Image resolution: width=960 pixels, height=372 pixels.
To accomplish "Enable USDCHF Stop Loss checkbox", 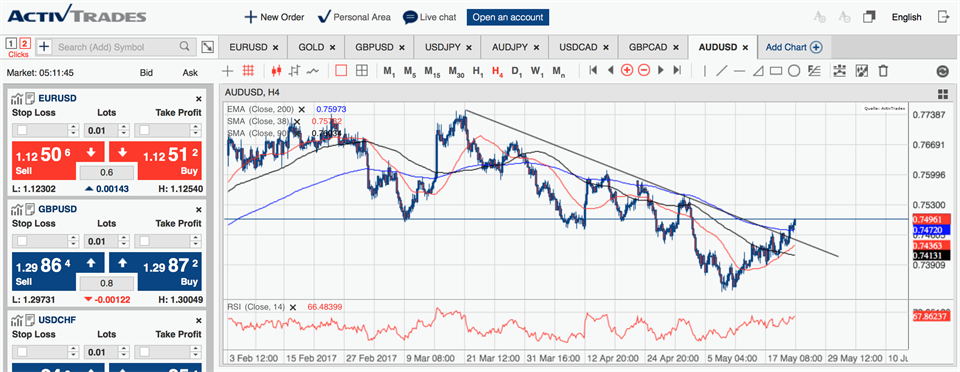I will (x=22, y=352).
